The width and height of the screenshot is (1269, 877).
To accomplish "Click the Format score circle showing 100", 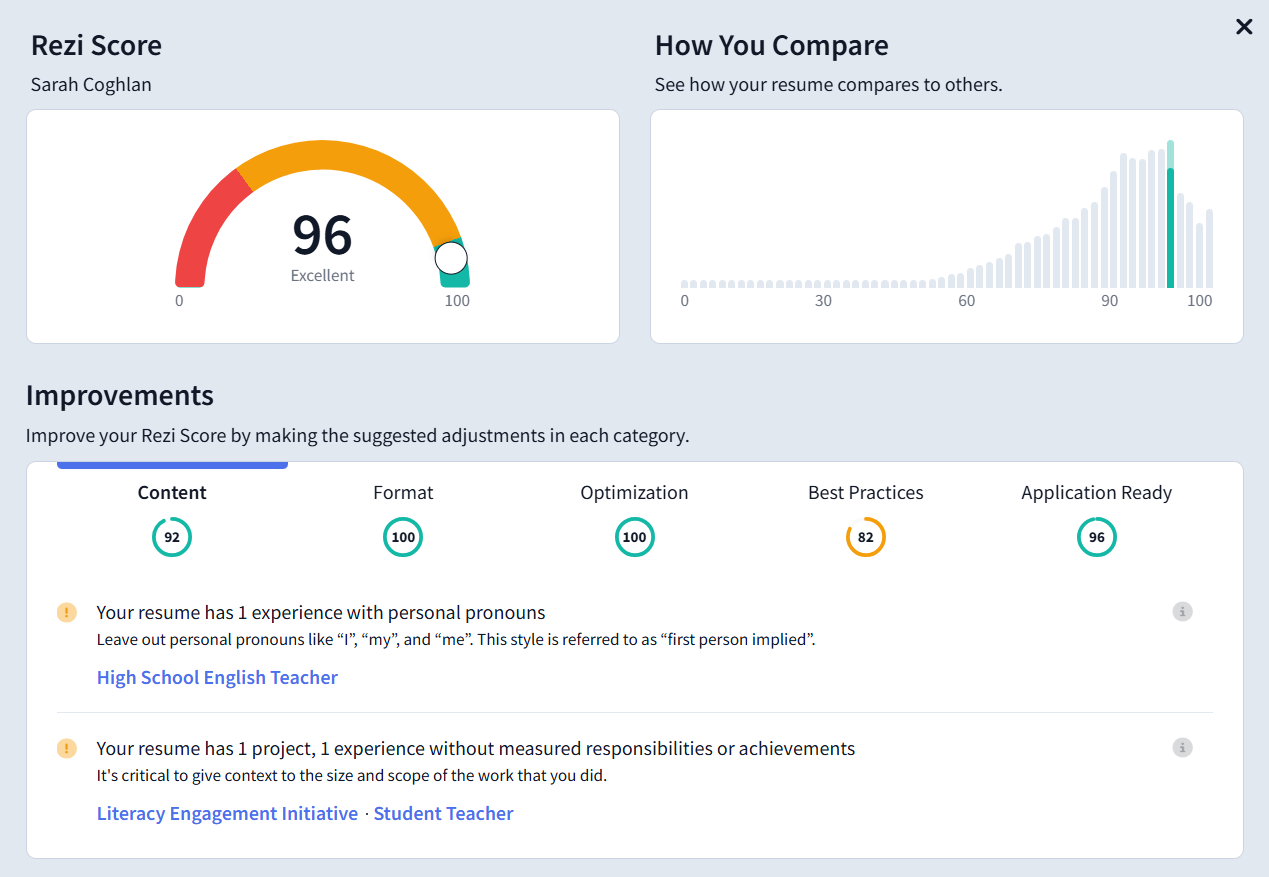I will click(403, 537).
